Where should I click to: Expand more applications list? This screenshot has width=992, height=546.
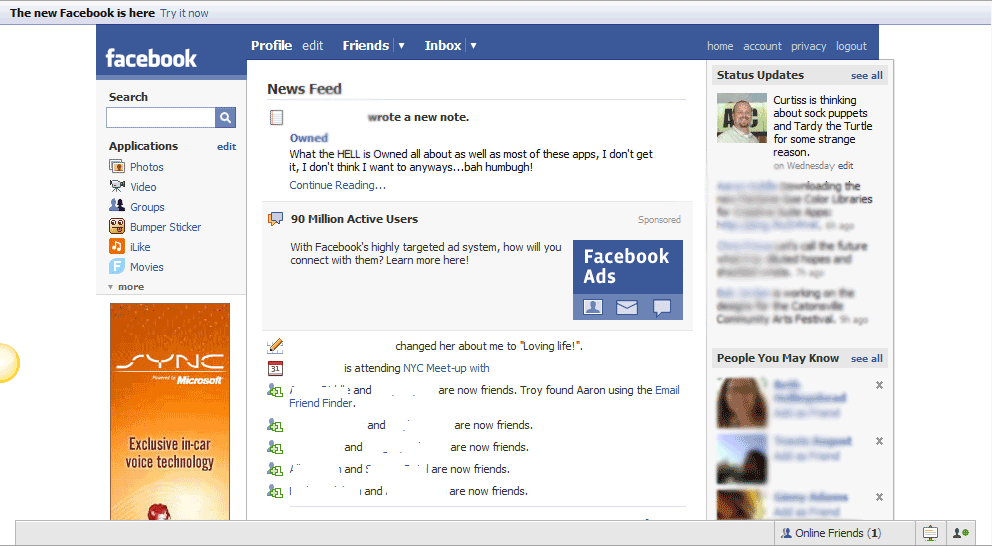[126, 287]
